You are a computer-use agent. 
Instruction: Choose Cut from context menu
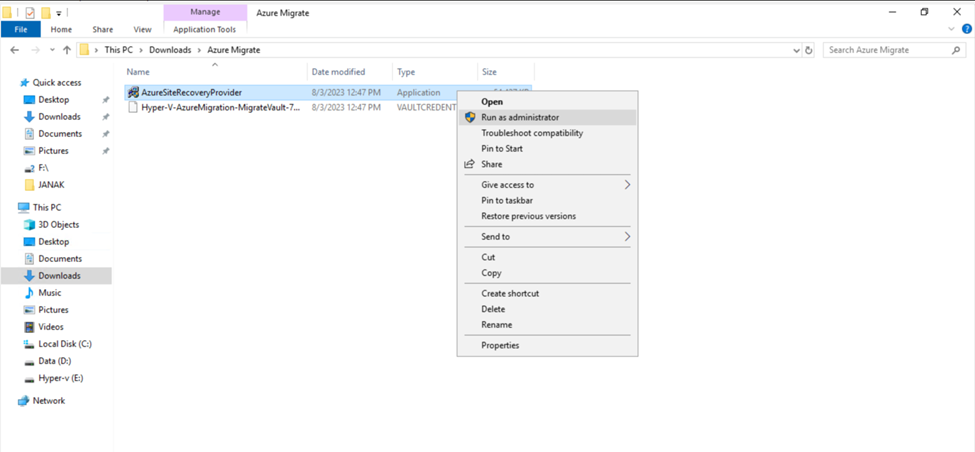click(547, 257)
